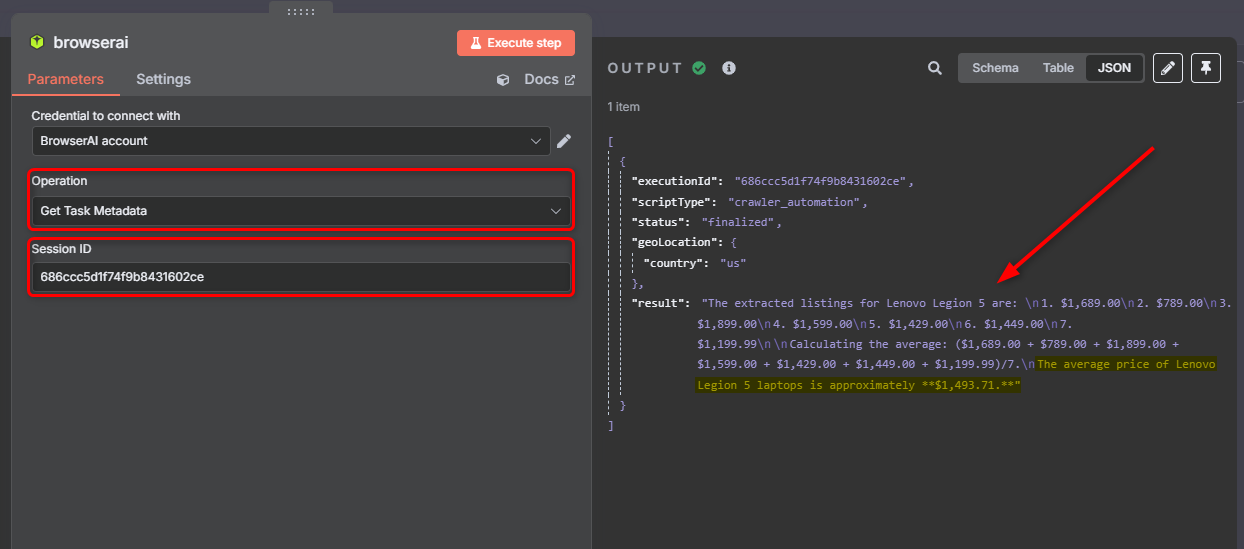Click the "executionId" key in JSON
1244x549 pixels.
(x=675, y=182)
